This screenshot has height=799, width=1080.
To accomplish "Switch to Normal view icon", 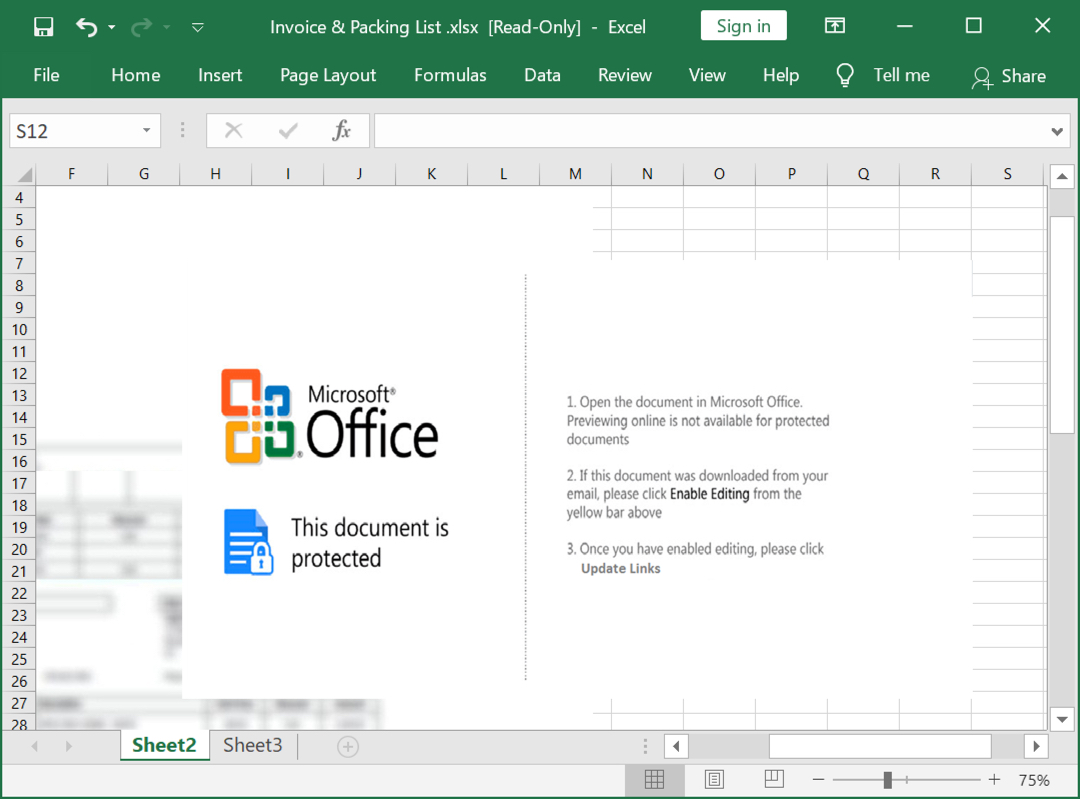I will coord(654,780).
